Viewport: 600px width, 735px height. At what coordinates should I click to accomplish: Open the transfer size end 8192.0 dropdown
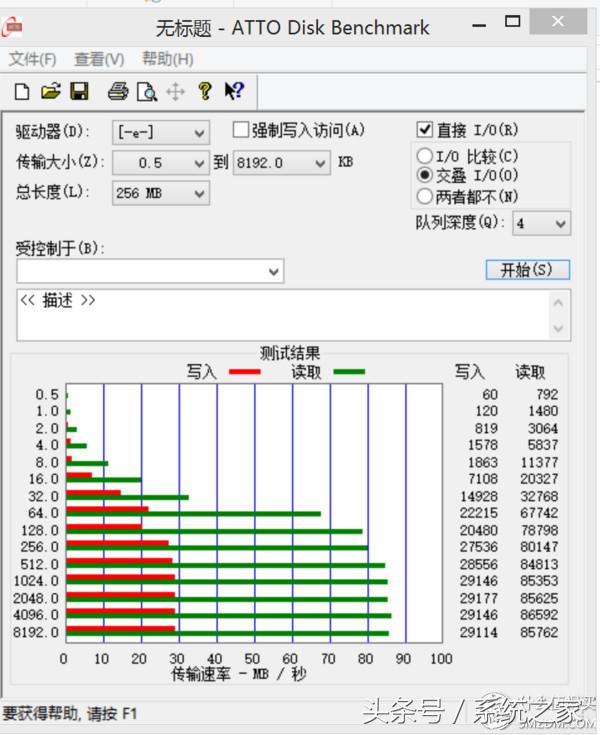tap(282, 163)
